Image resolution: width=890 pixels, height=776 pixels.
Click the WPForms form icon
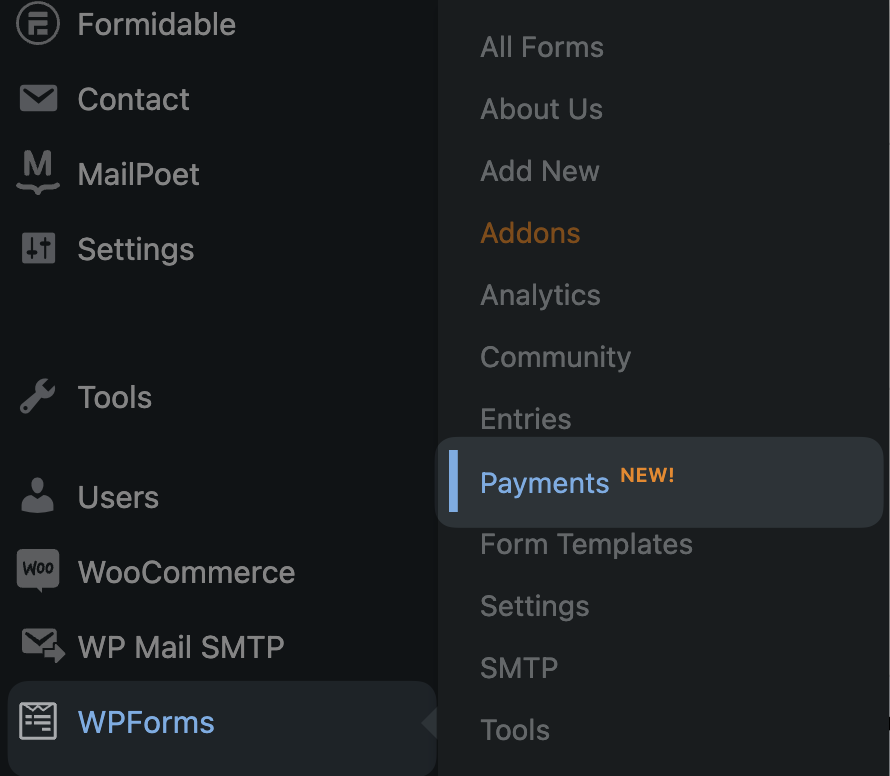coord(38,721)
